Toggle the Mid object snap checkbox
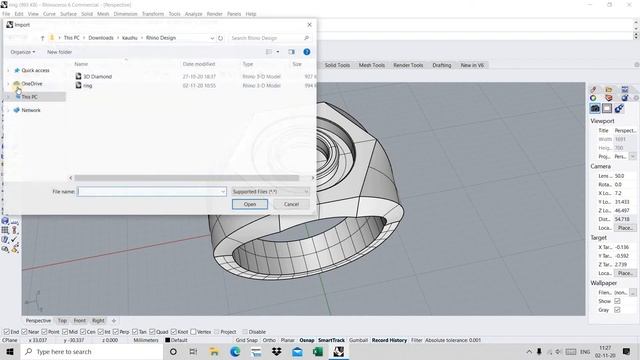The image size is (640, 360). coord(65,332)
